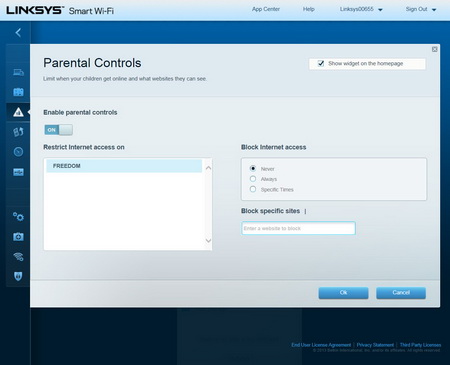Open the Speed Test gauge icon
This screenshot has height=365, width=450.
(18, 152)
